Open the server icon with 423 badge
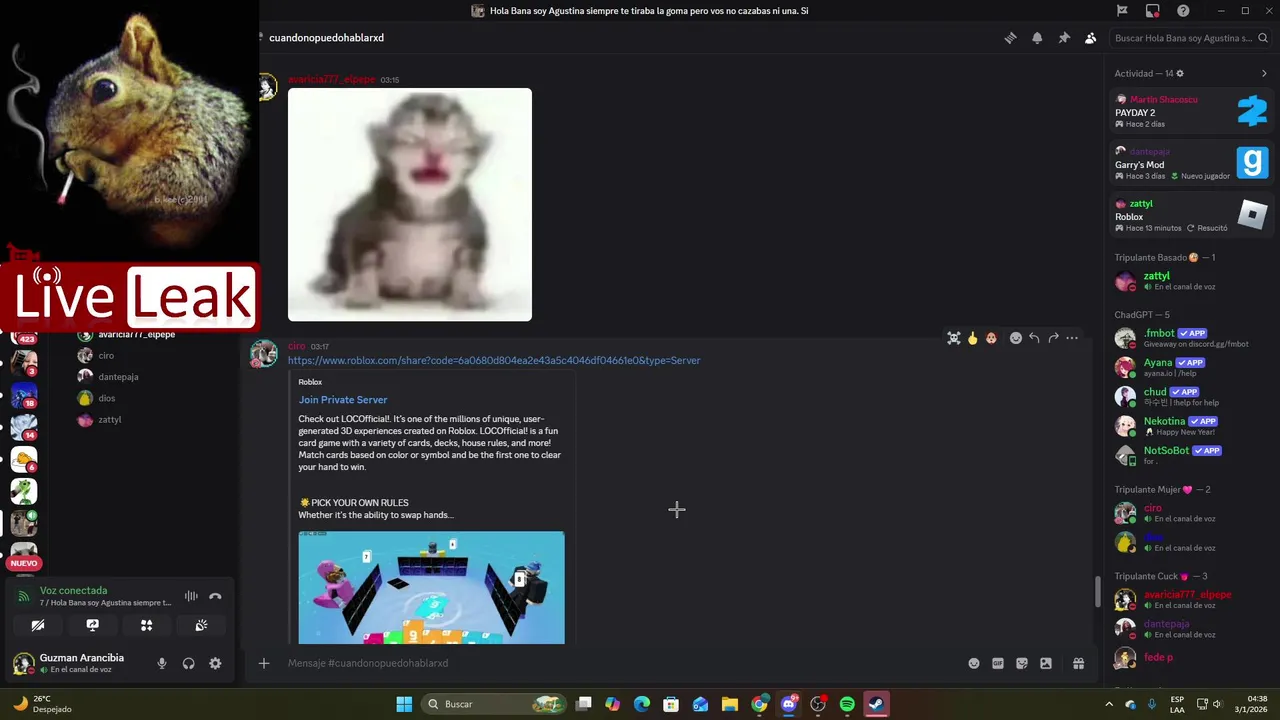Screen dimensions: 1280x720 [x=24, y=336]
